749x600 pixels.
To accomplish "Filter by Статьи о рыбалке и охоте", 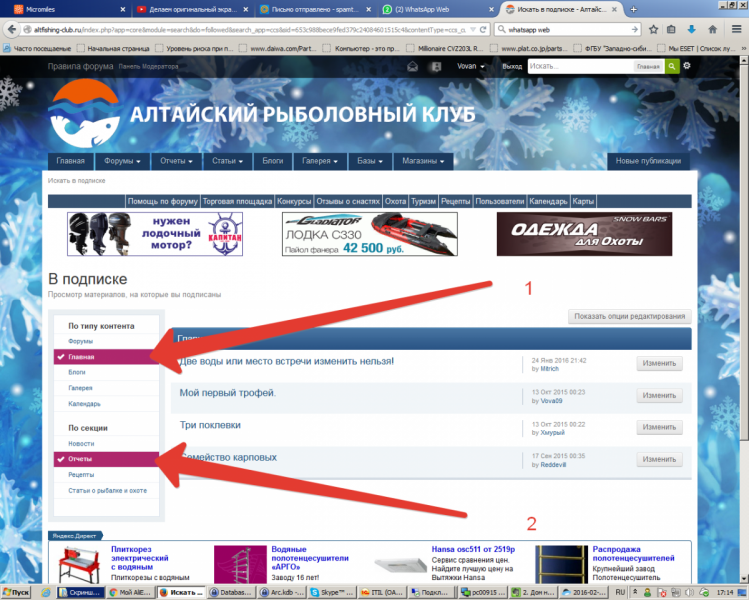I will (106, 491).
